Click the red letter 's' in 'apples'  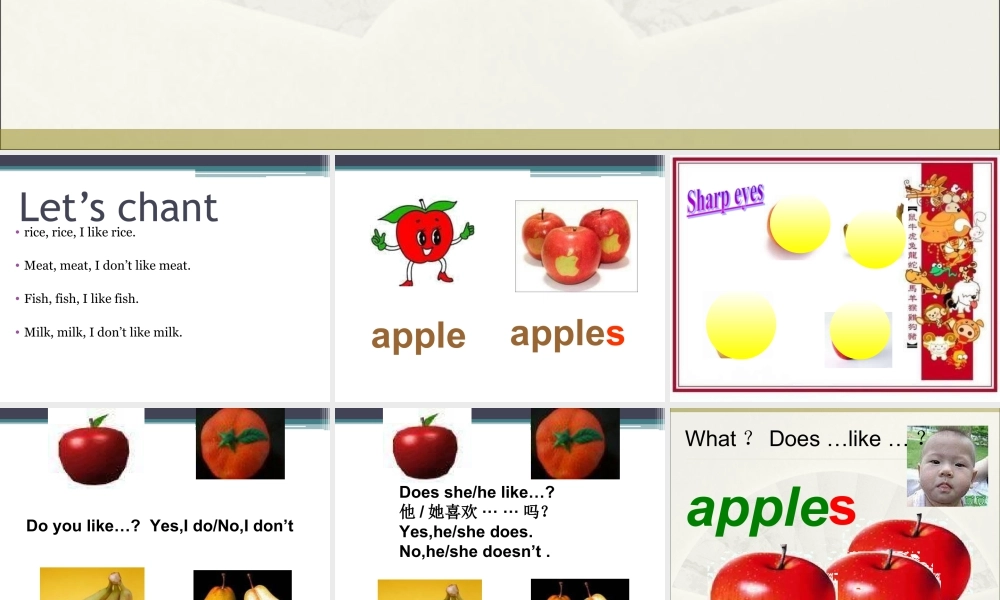click(x=617, y=336)
